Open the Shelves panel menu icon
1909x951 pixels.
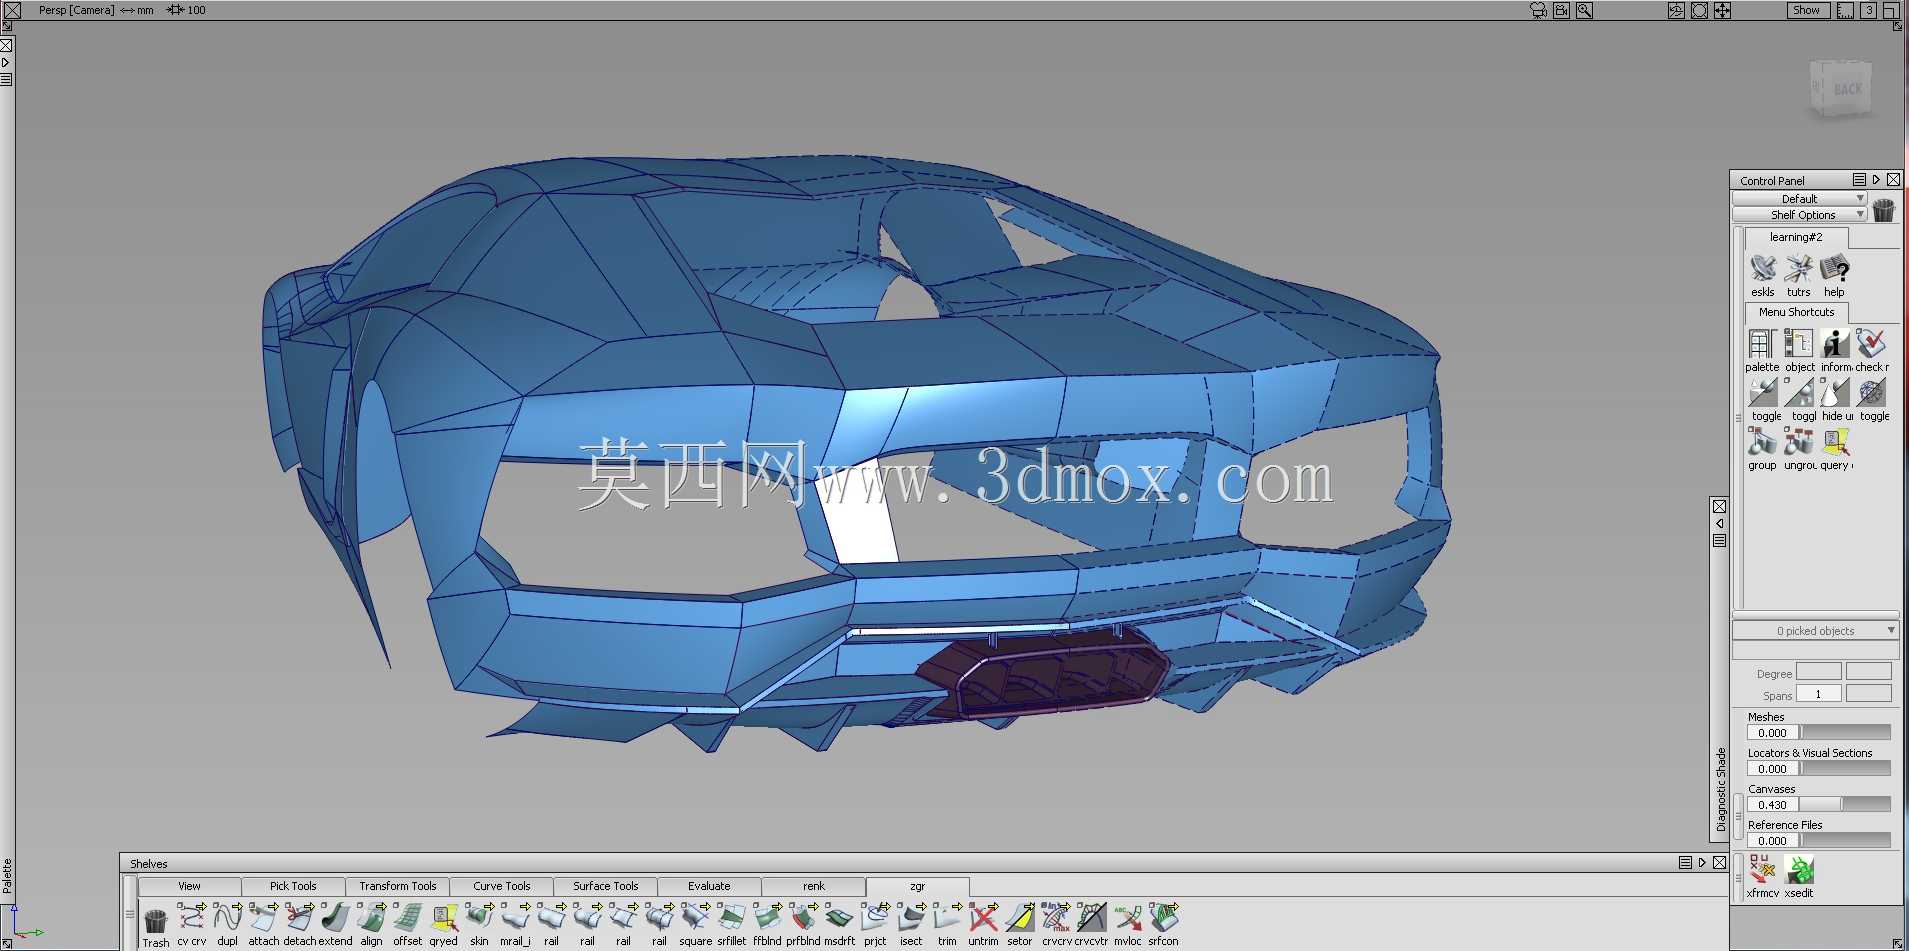[1685, 863]
